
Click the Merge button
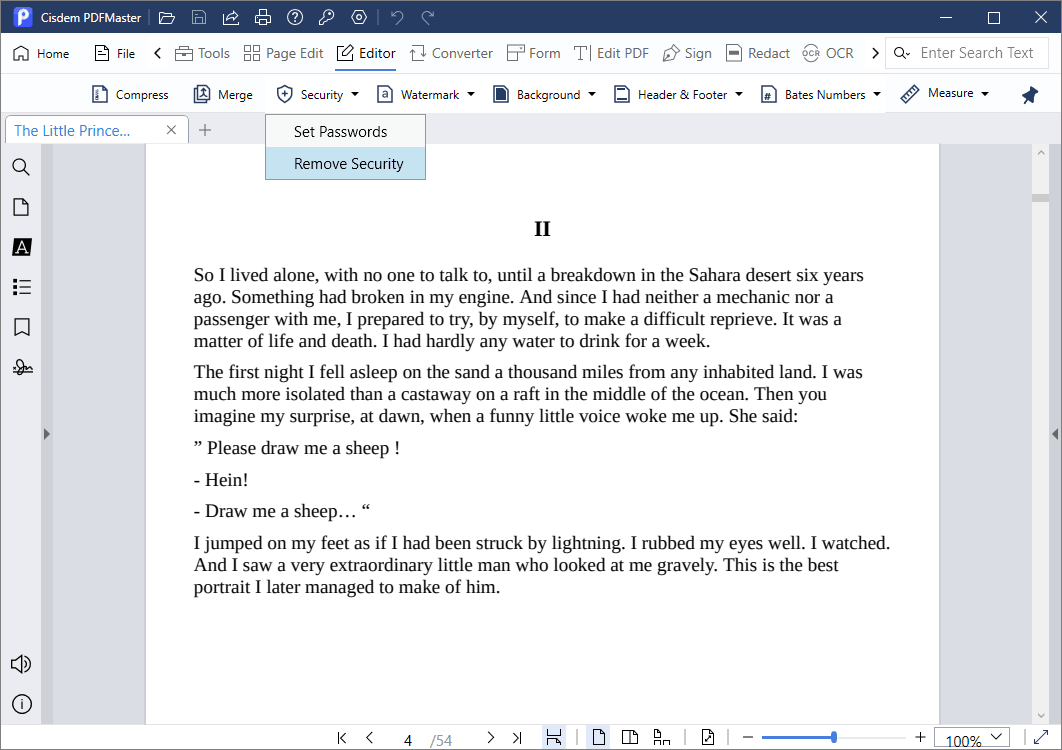click(x=223, y=95)
